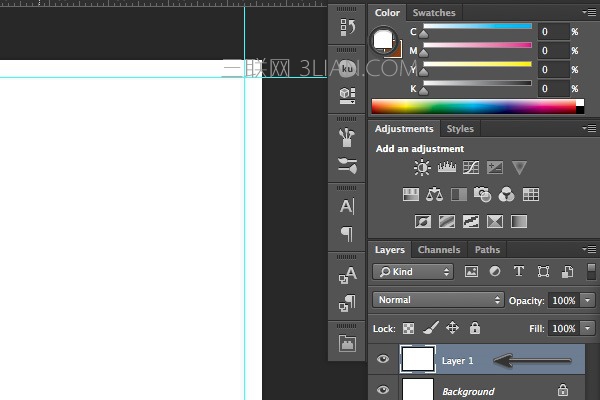Screen dimensions: 600x400
Task: Open the Kind filter dropdown
Action: click(x=413, y=272)
